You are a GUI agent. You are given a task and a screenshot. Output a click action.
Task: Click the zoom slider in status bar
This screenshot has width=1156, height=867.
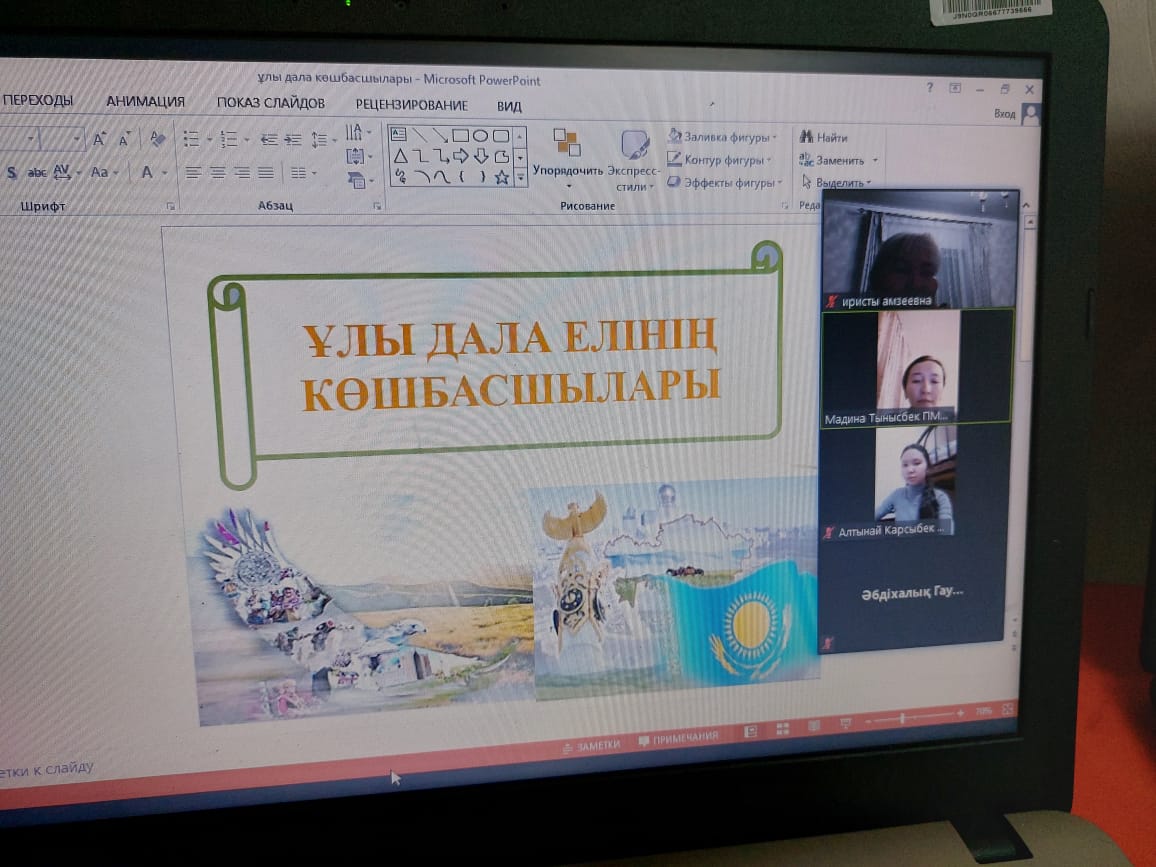[903, 717]
